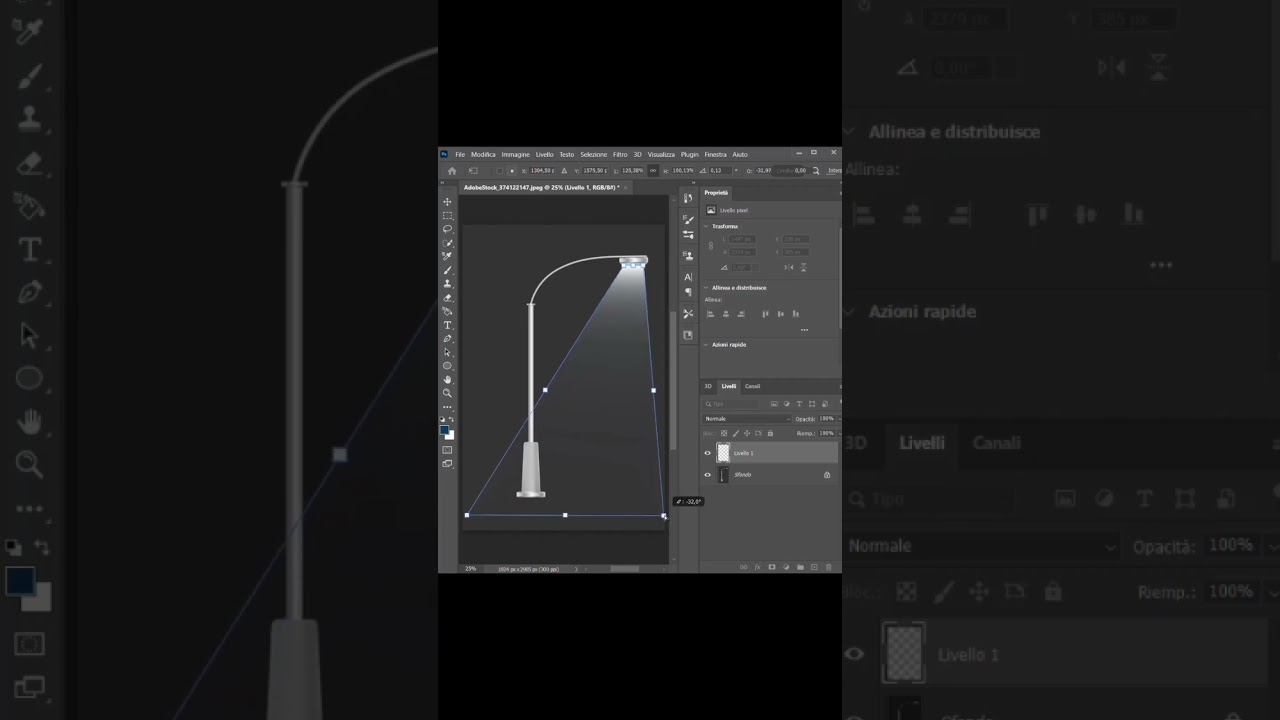
Task: Select the Pen tool
Action: coord(447,338)
